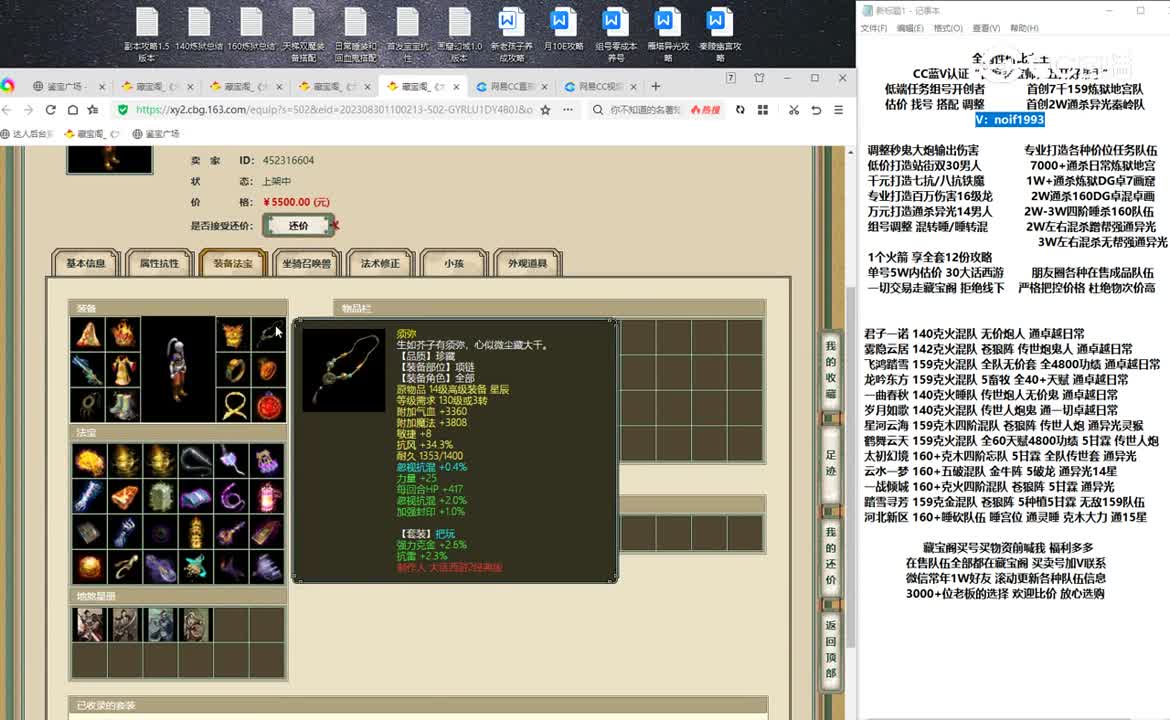
Task: Select the pink lantern artifact in 法宝
Action: pos(267,496)
